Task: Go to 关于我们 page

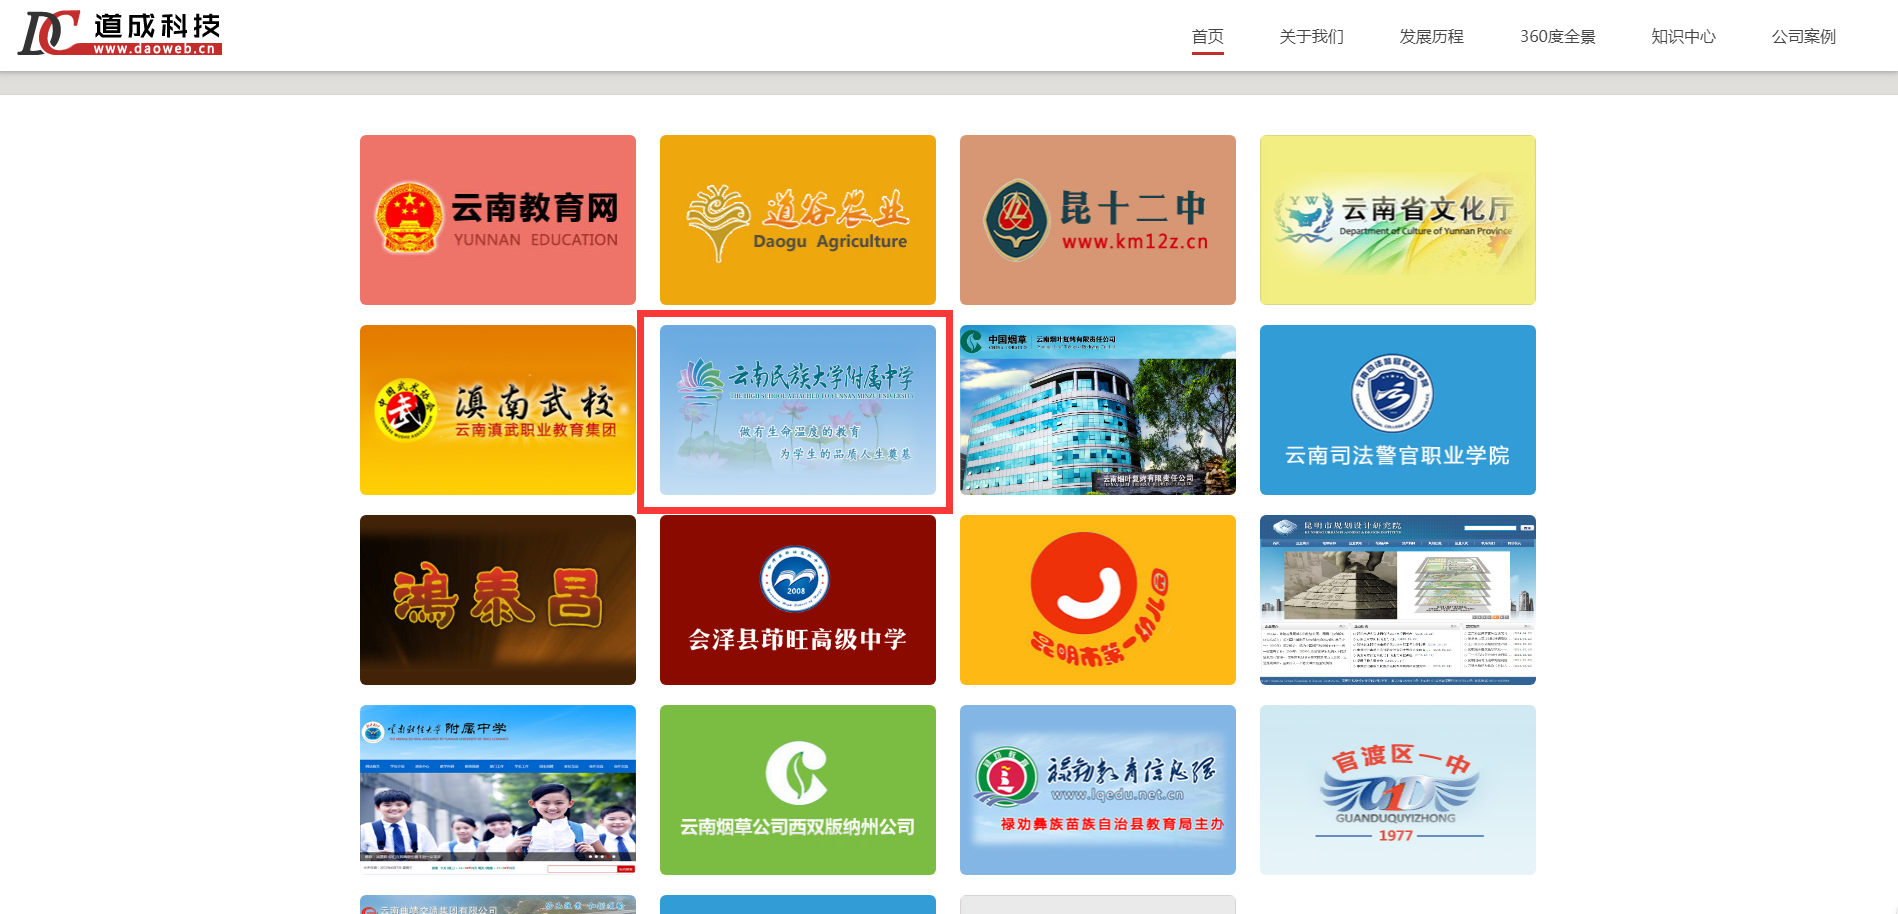Action: pyautogui.click(x=1311, y=37)
